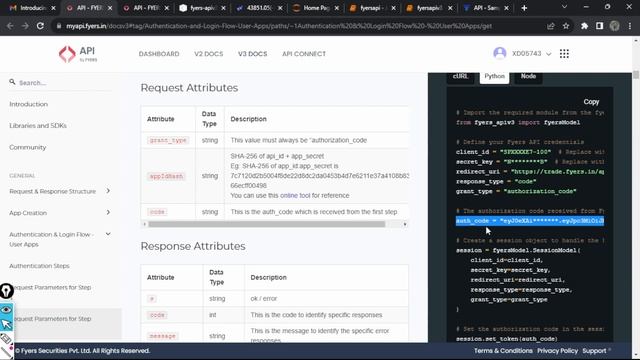The height and width of the screenshot is (360, 640).
Task: Open the V3 DOCS nav item
Action: 253,54
